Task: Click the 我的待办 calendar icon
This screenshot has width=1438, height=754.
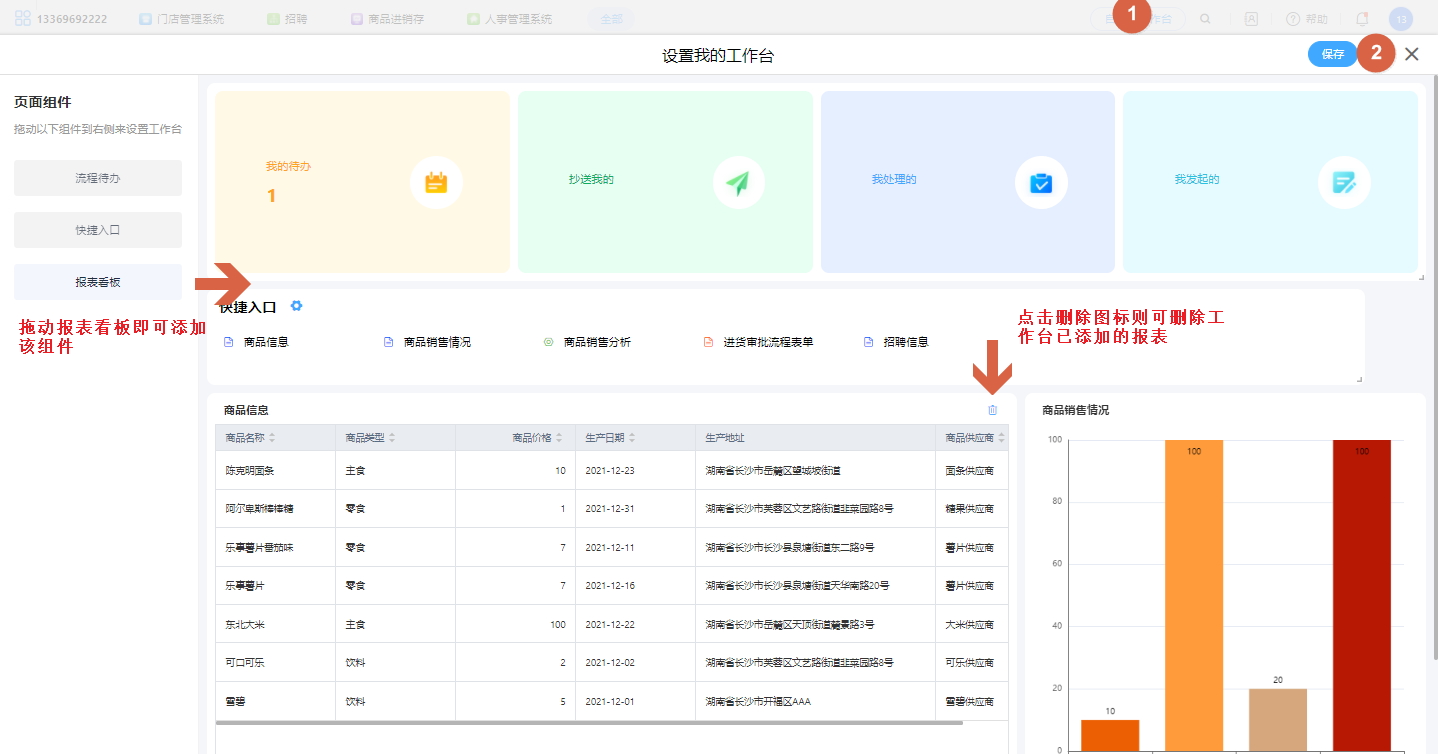Action: point(436,183)
